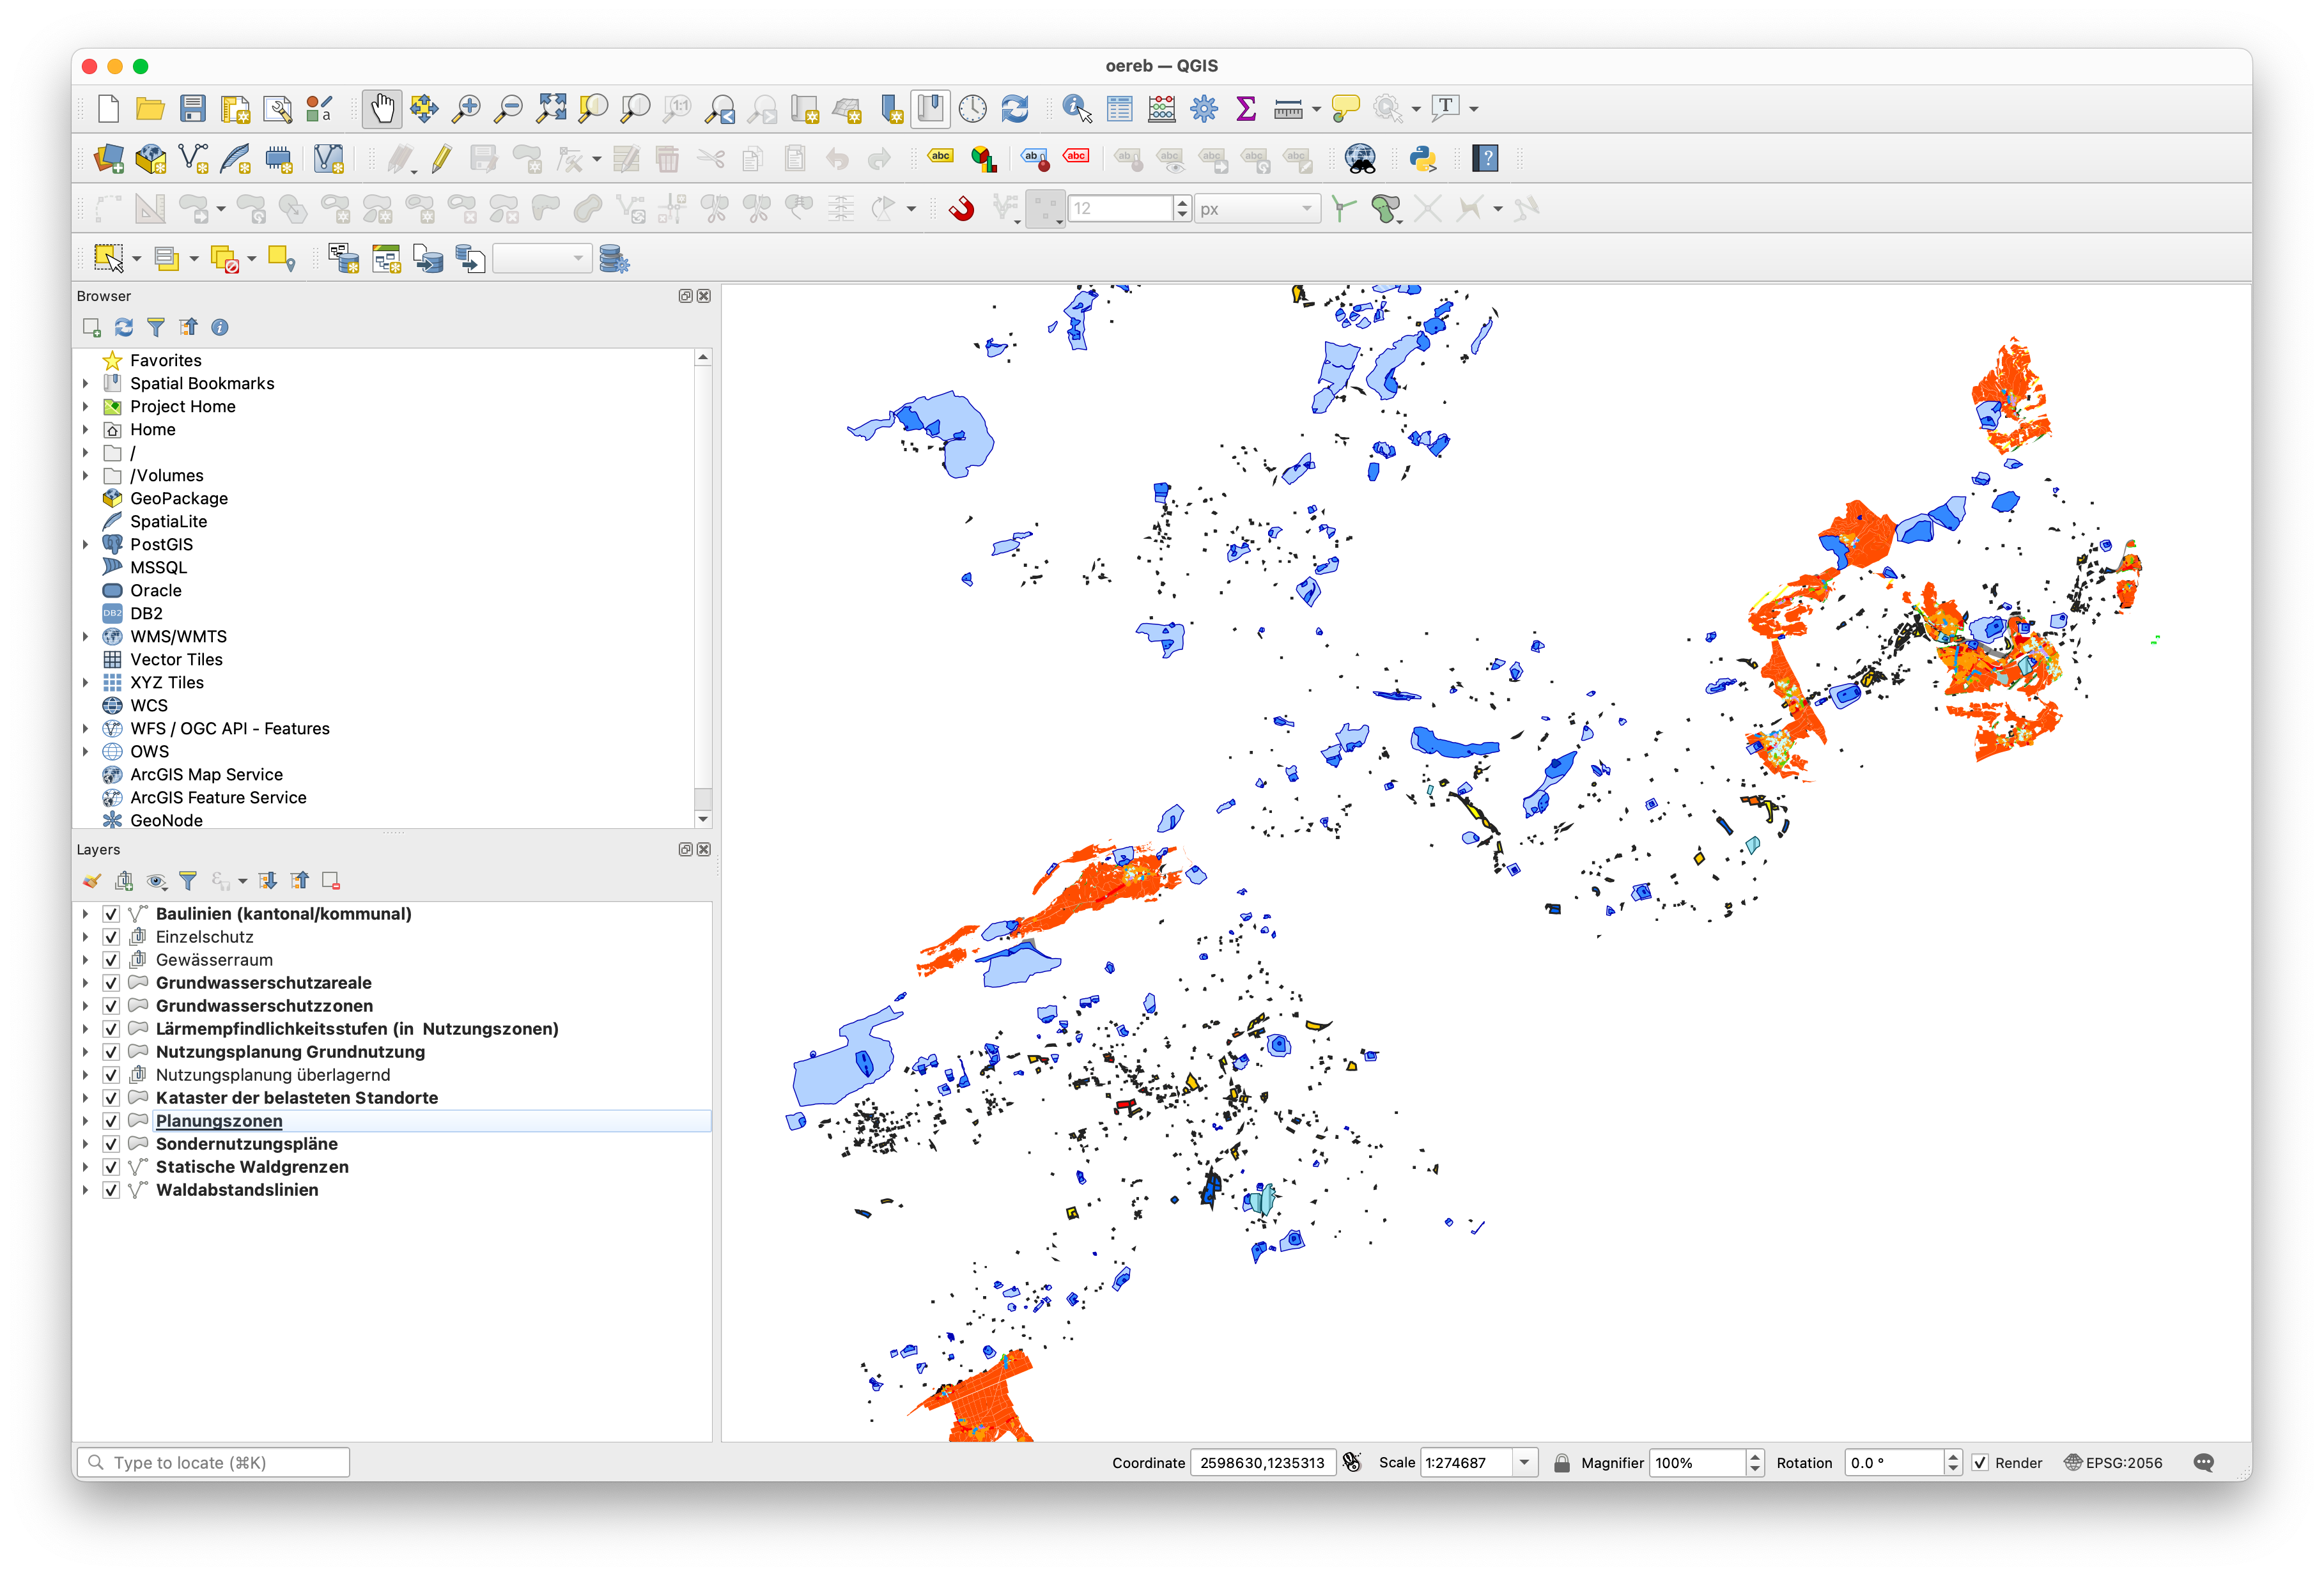
Task: Hide the Grundwasserschutzareale layer
Action: click(112, 983)
